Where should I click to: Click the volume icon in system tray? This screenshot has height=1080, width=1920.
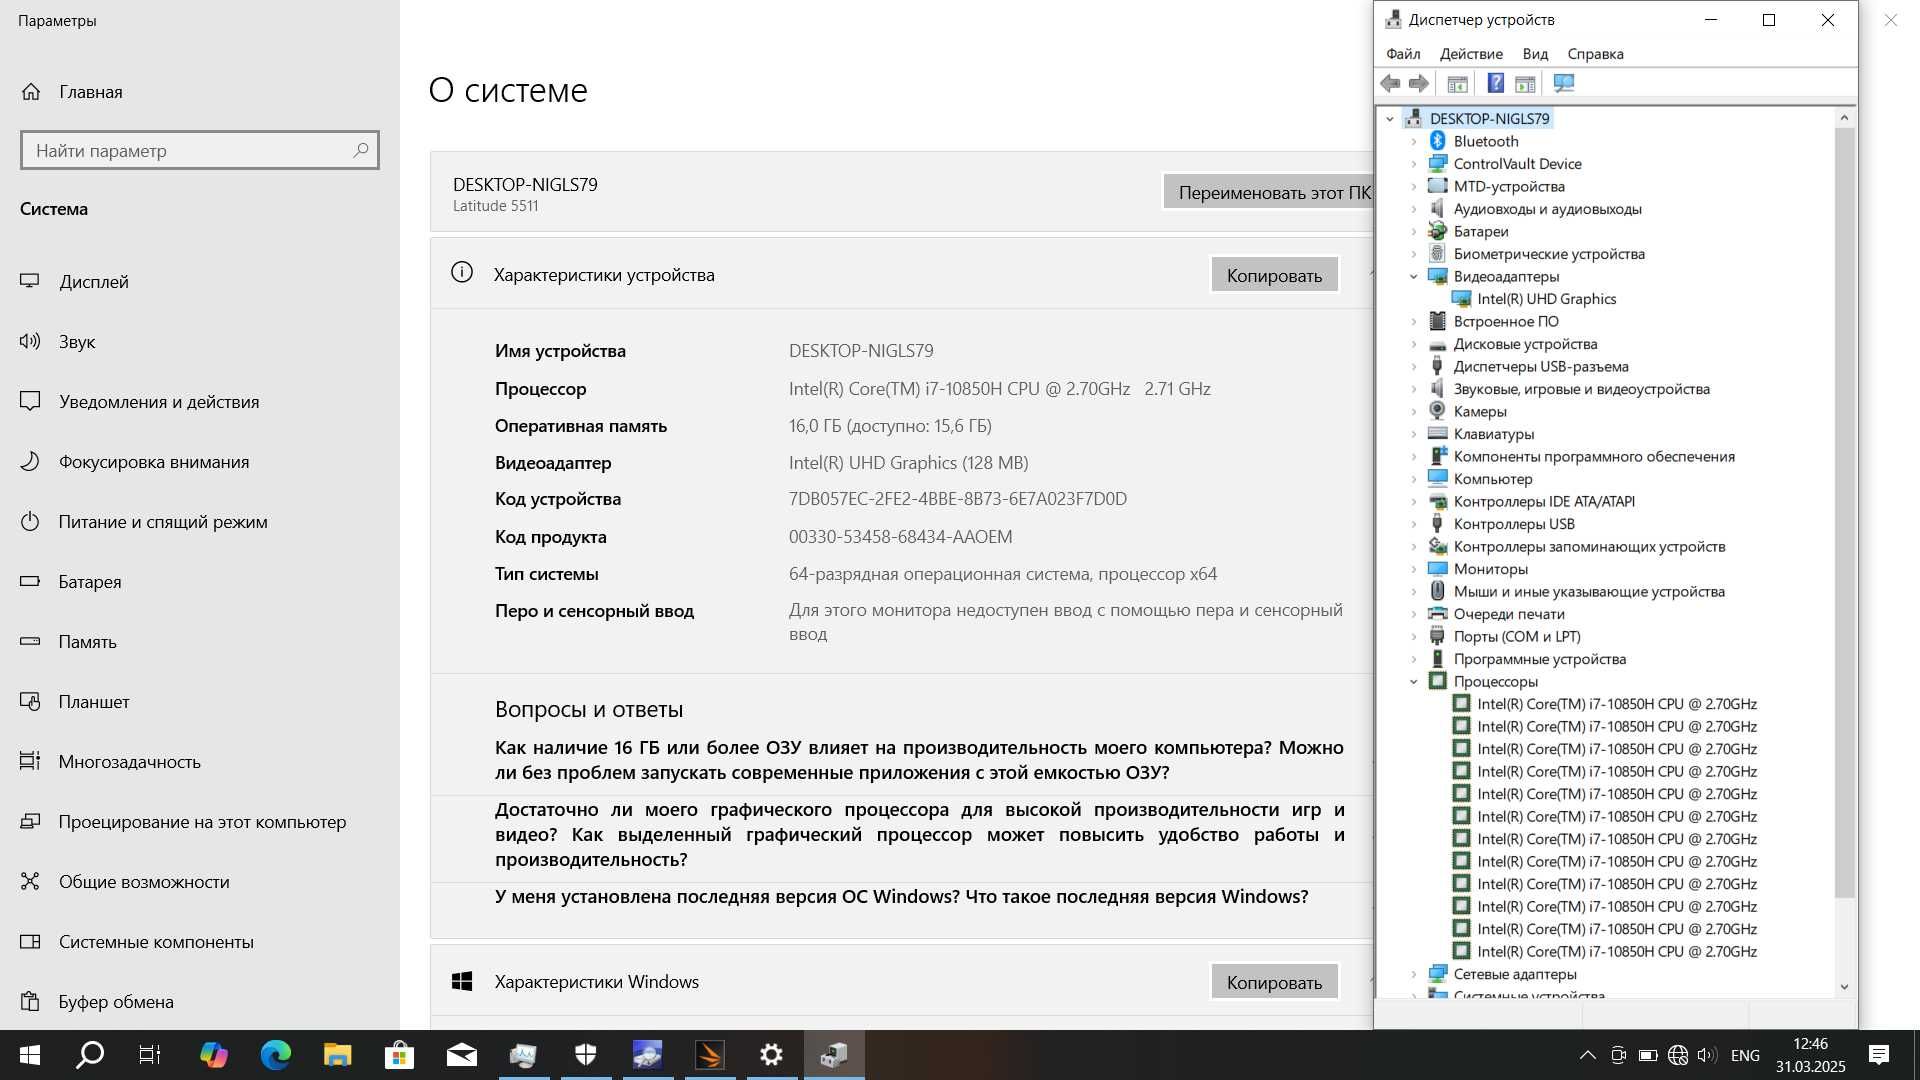click(x=1707, y=1056)
